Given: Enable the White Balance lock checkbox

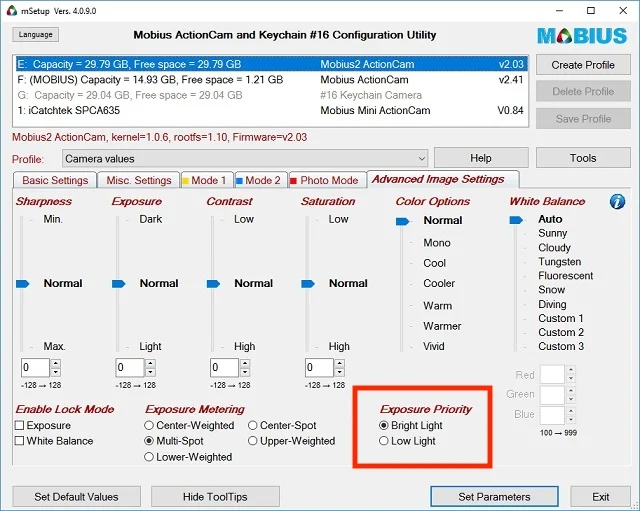Looking at the screenshot, I should [19, 441].
